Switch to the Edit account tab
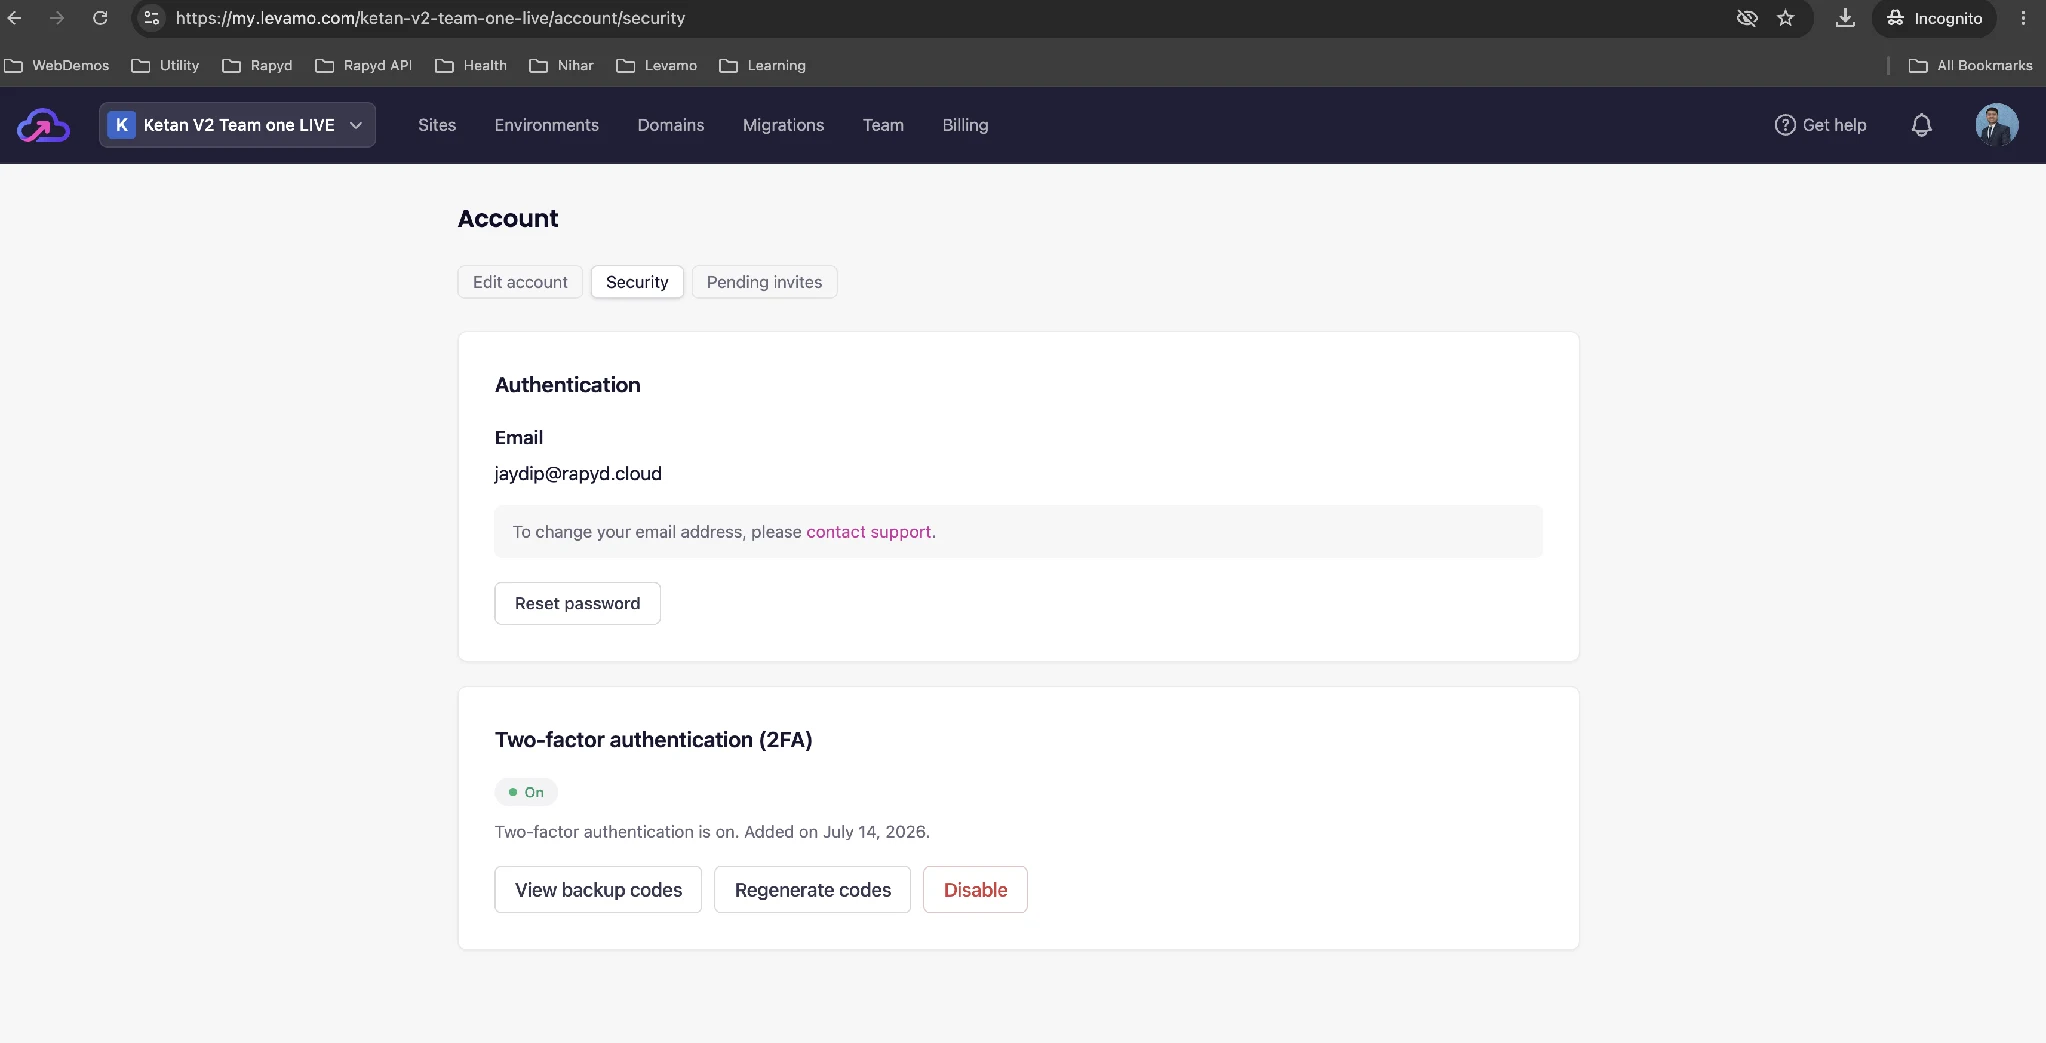2046x1043 pixels. [x=520, y=282]
